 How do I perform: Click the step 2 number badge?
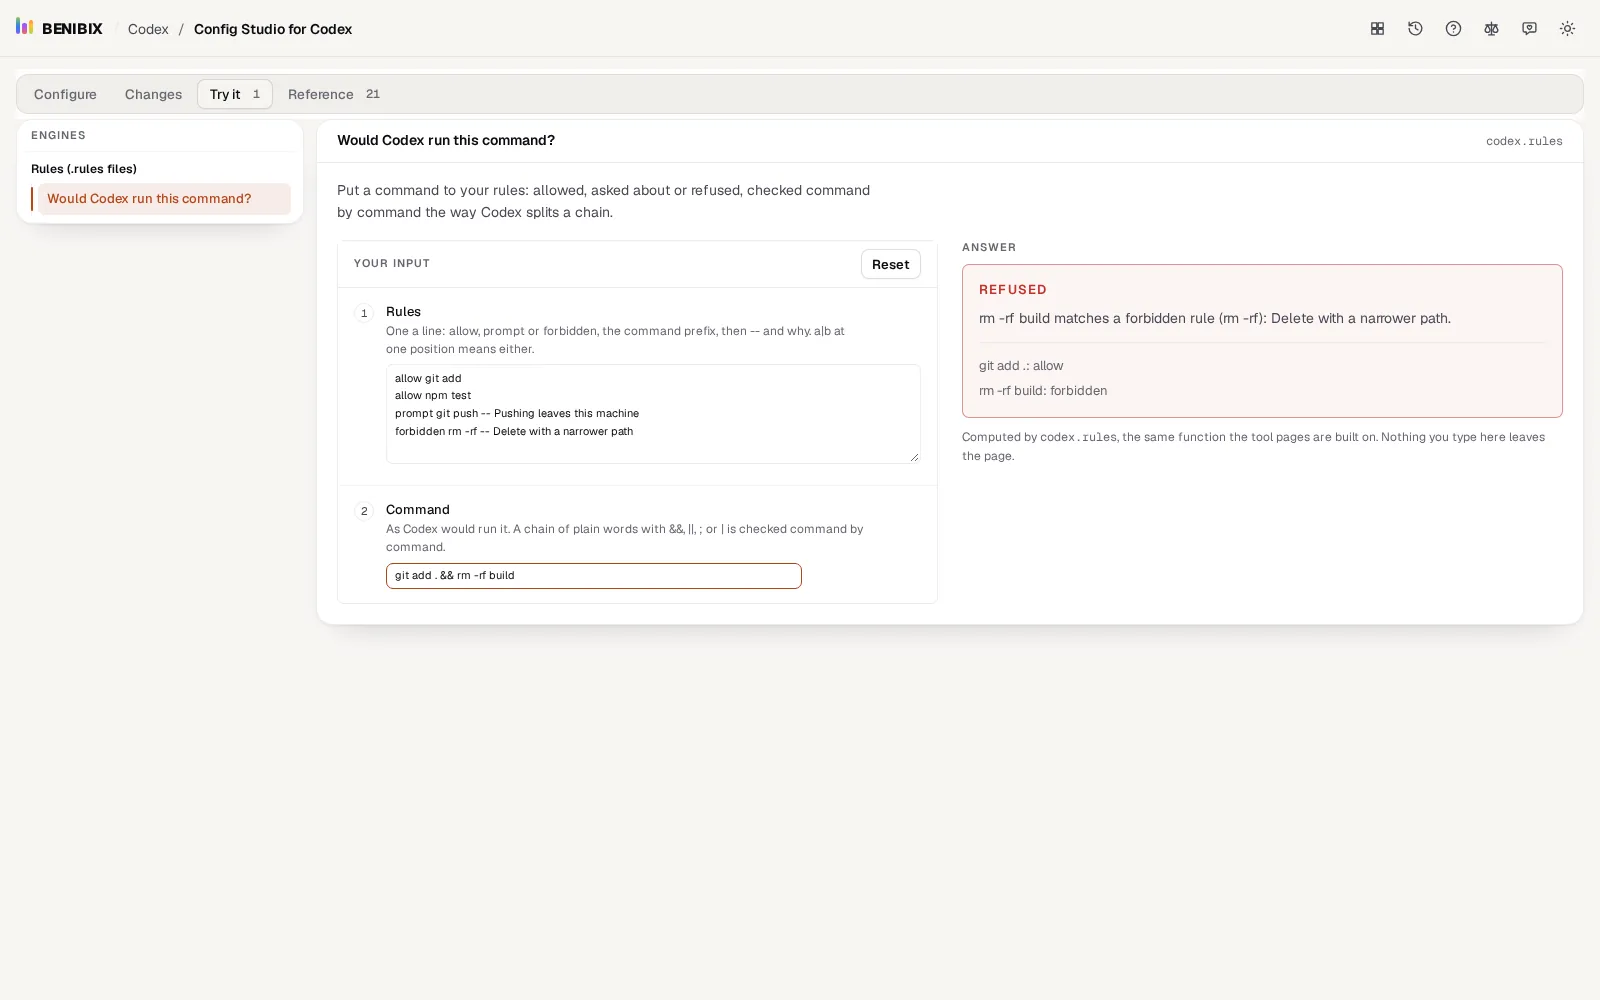tap(364, 511)
